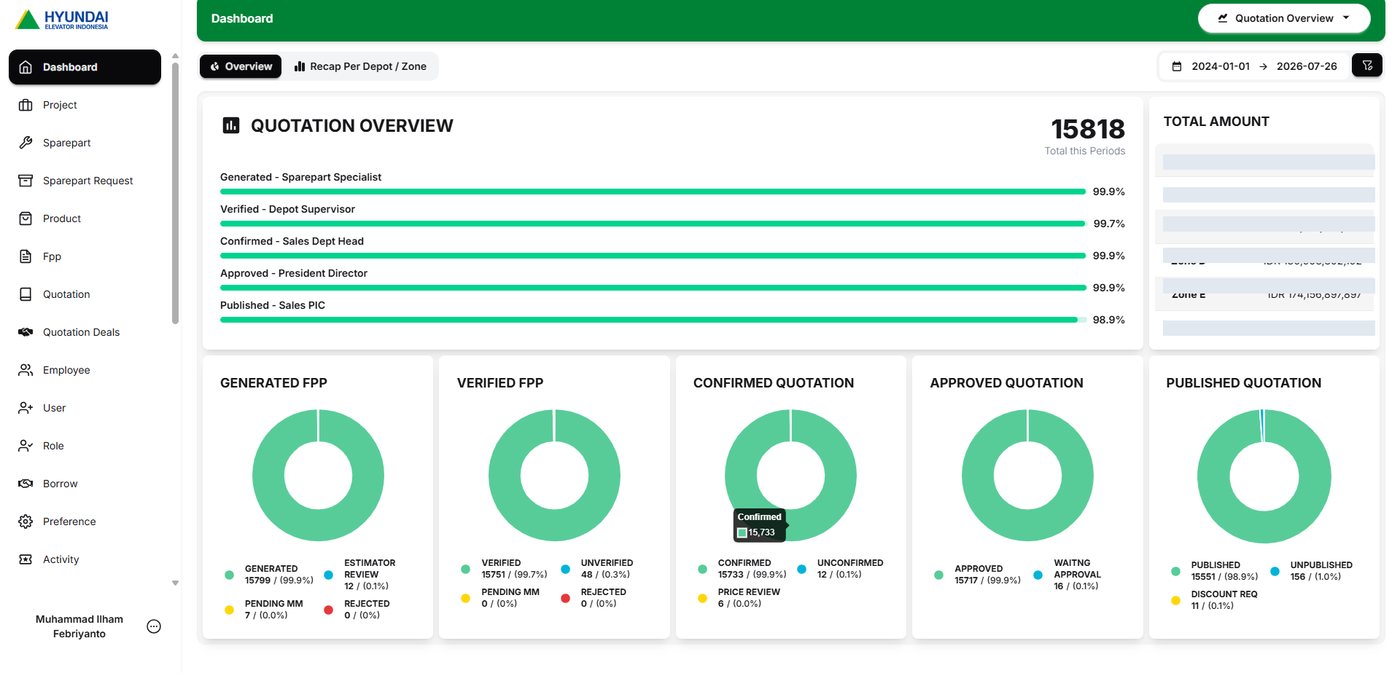Click the end date 2026-07-26
Viewport: 1400px width, 673px height.
1307,66
